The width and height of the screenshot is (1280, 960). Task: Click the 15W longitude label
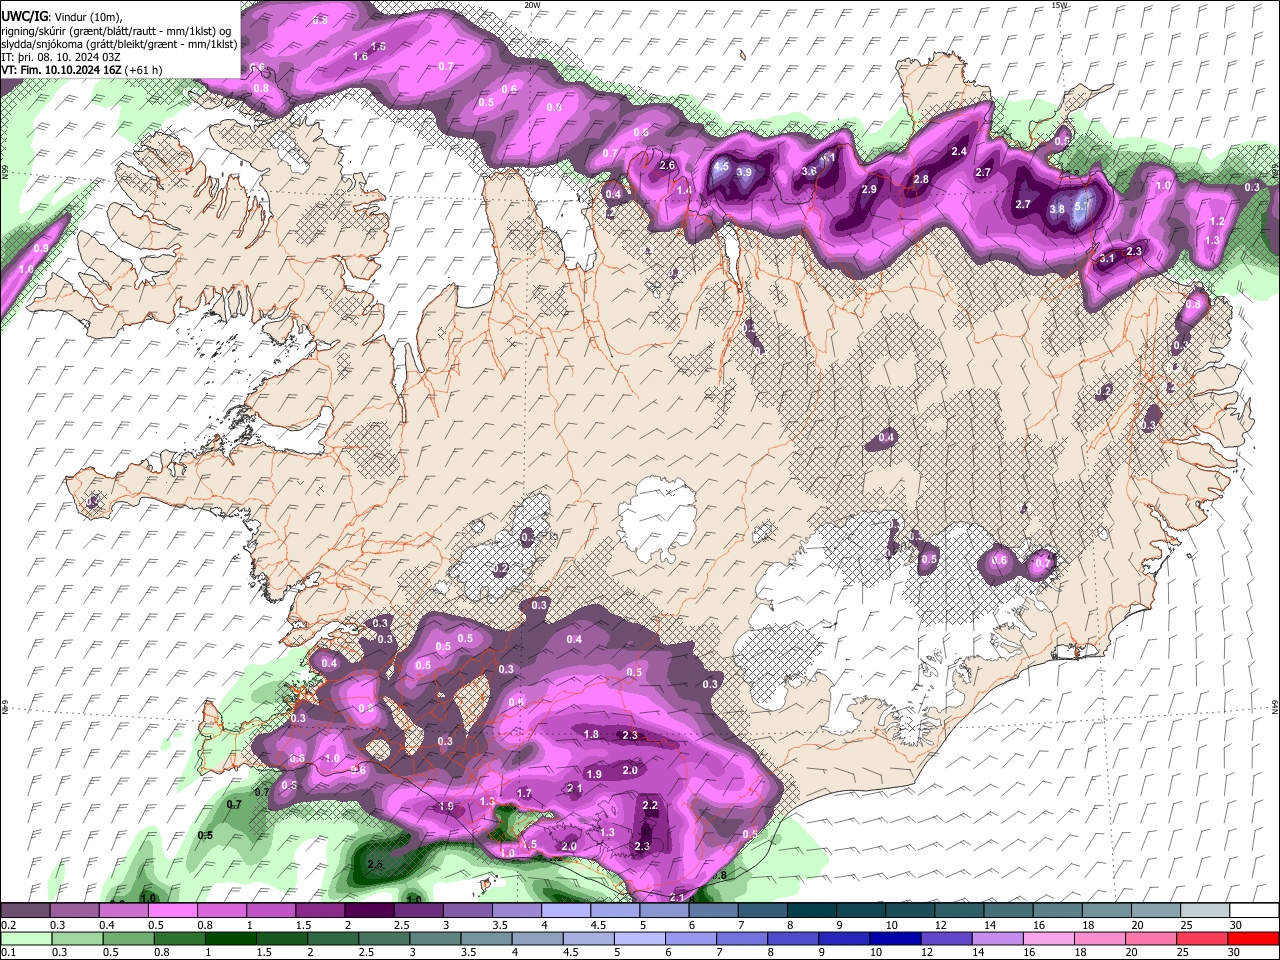[1059, 5]
